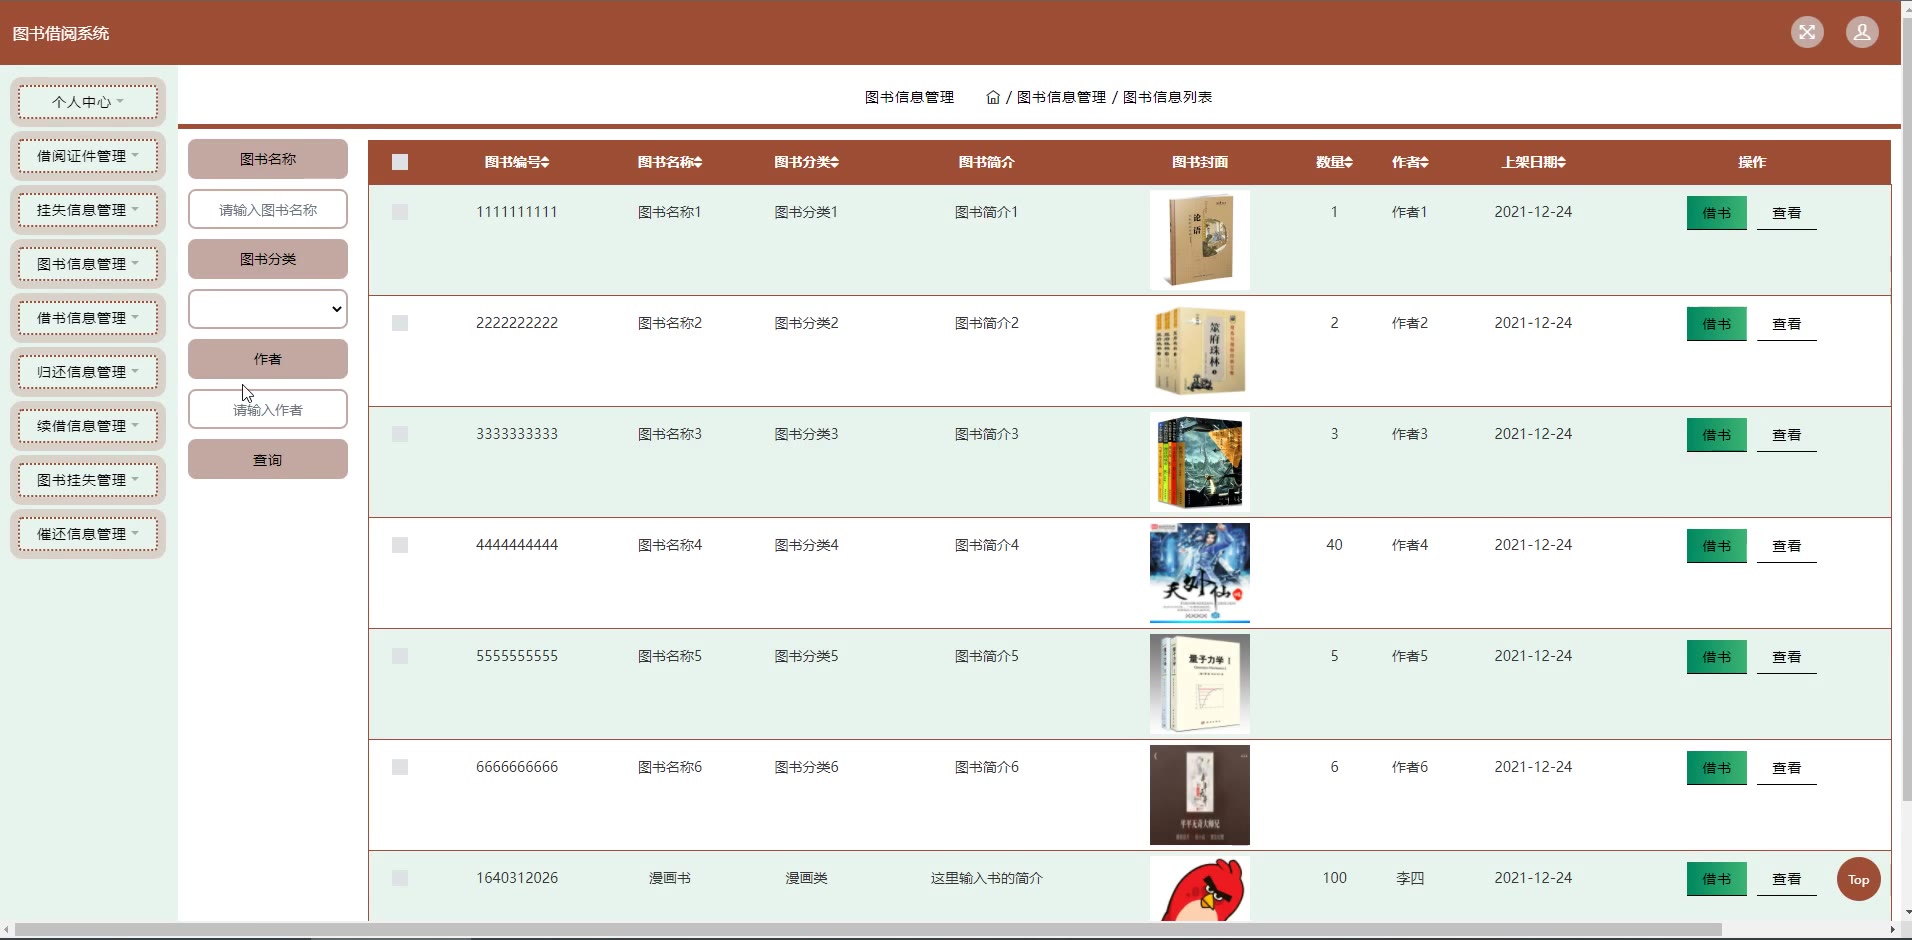Expand the 借阅证件管理 sidebar menu
The height and width of the screenshot is (940, 1912).
pos(88,156)
